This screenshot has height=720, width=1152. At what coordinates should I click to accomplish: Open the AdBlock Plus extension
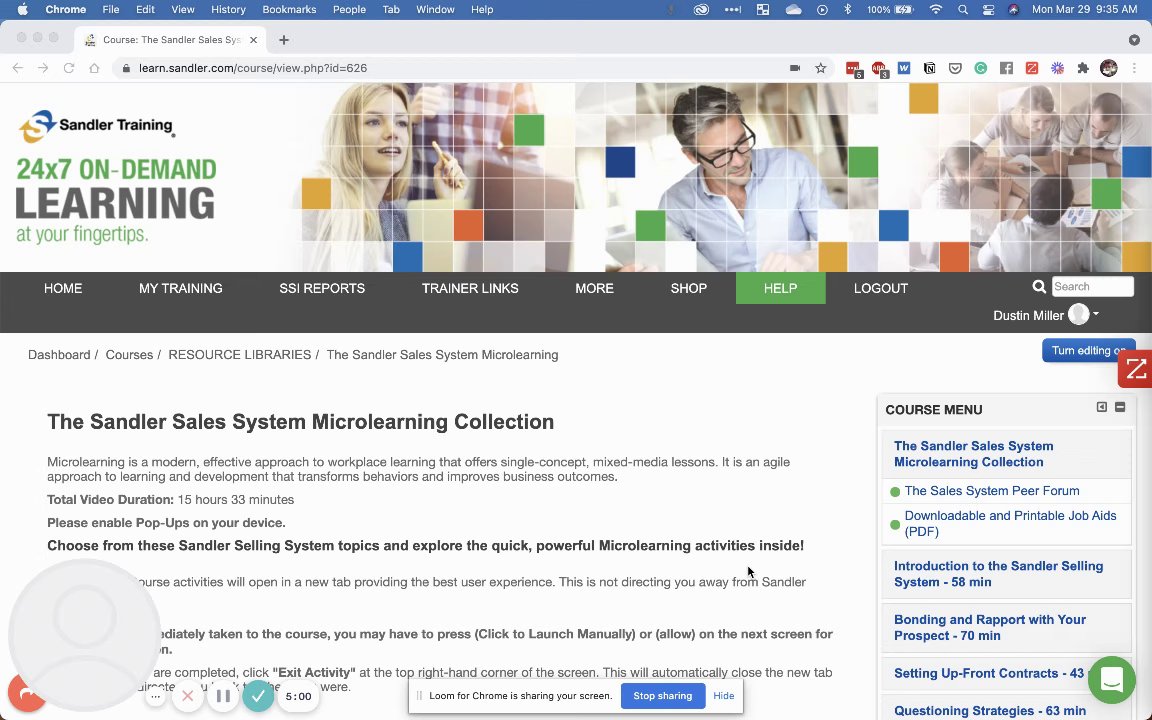tap(879, 68)
